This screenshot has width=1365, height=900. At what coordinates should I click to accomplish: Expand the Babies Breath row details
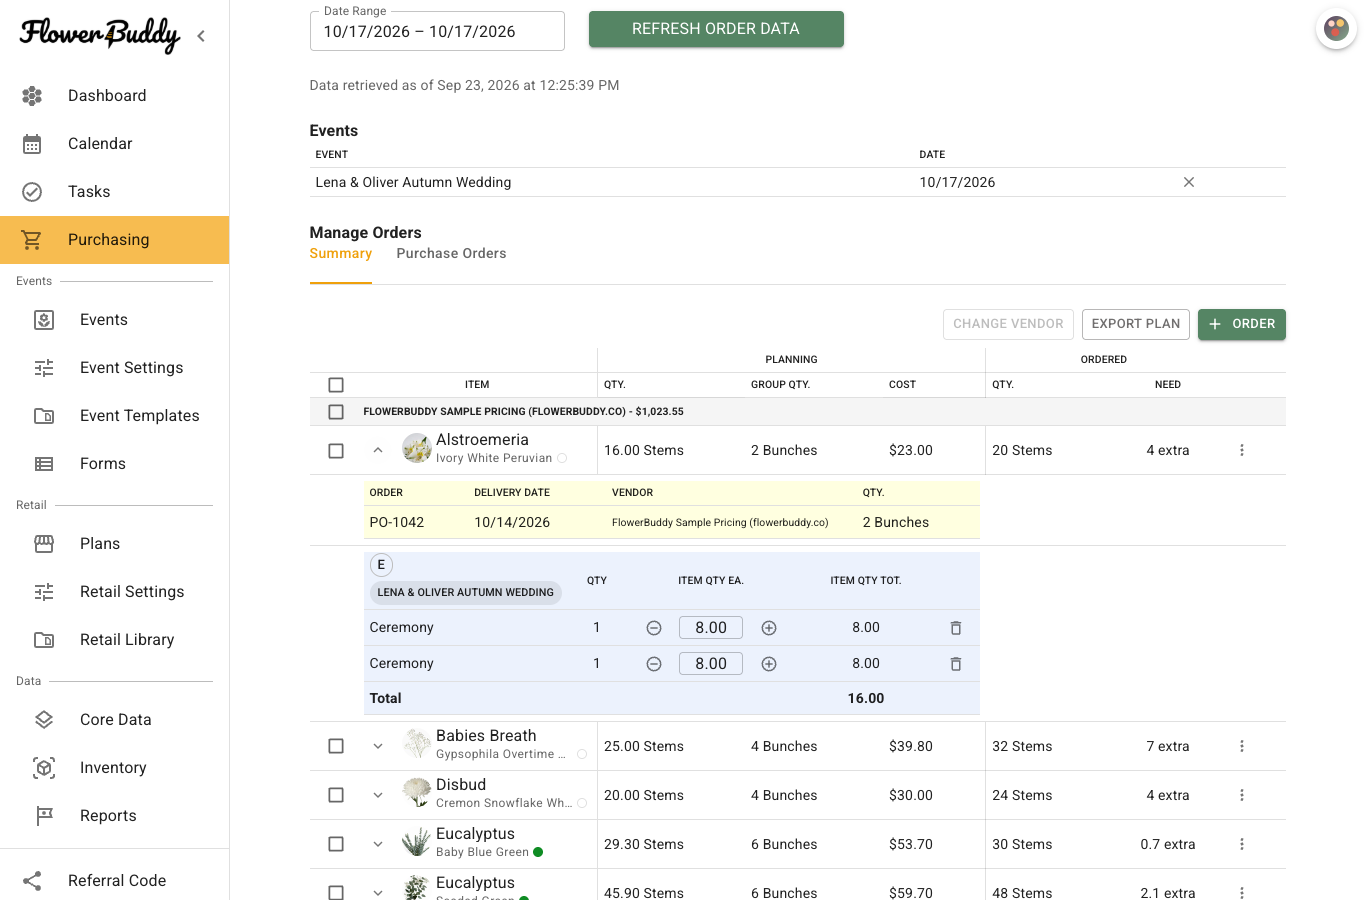pos(378,746)
